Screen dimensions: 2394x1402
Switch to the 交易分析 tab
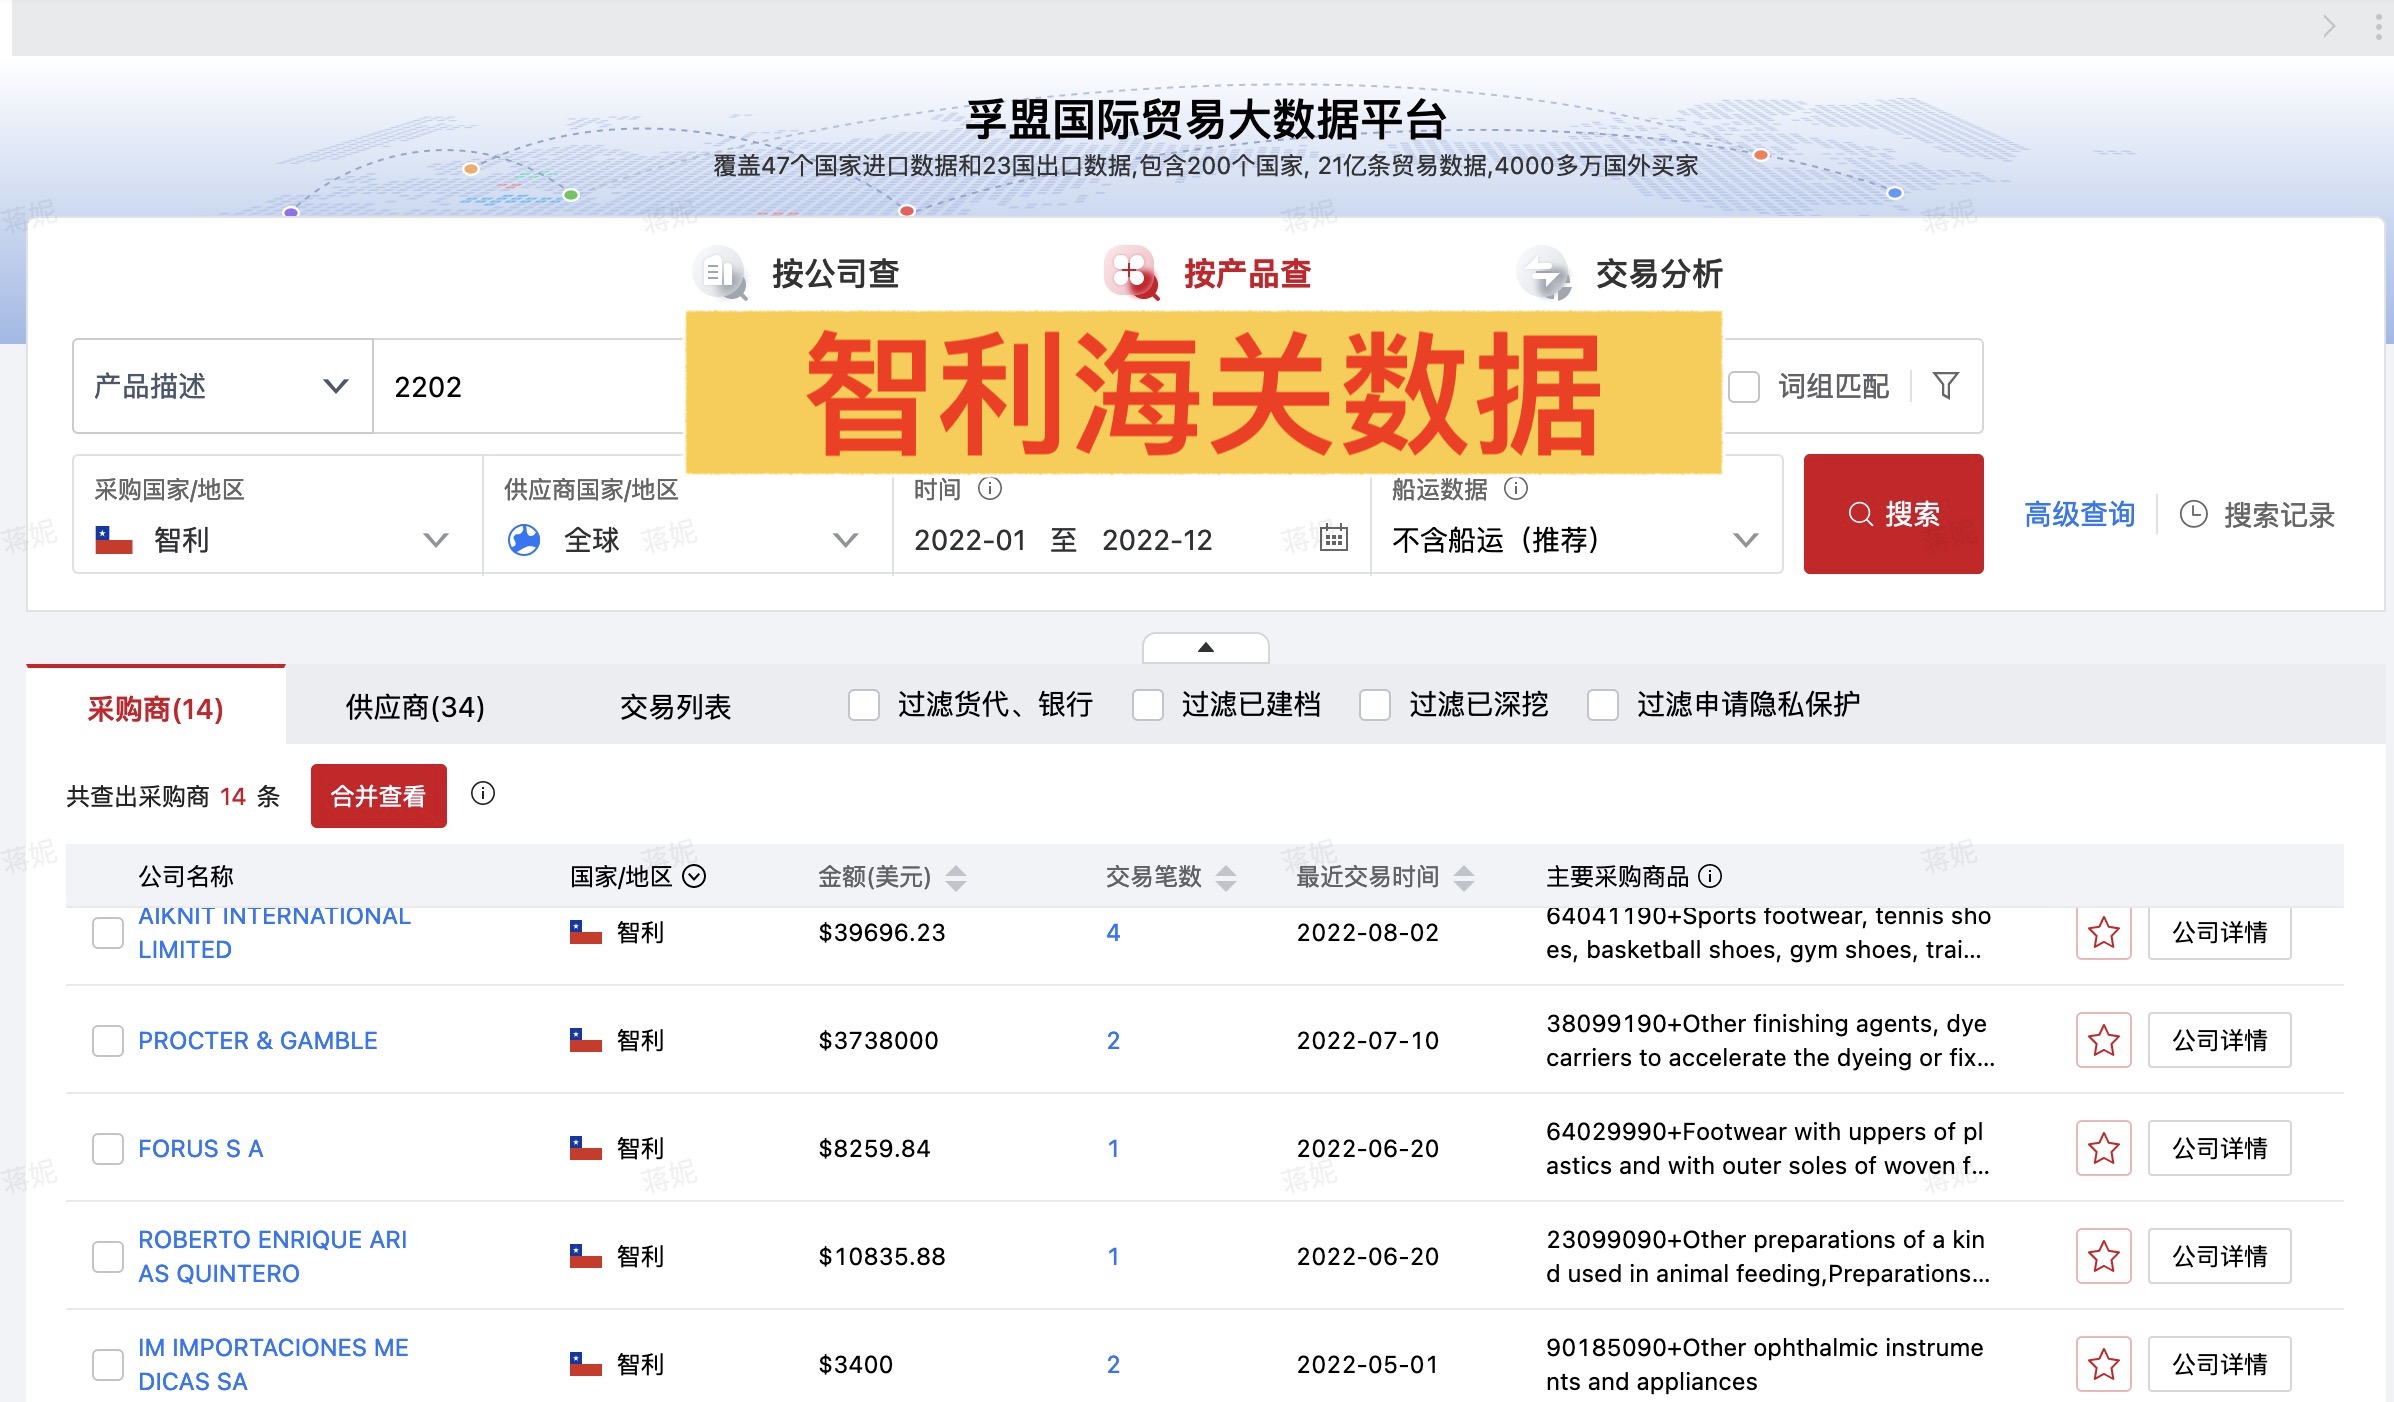click(x=1660, y=273)
